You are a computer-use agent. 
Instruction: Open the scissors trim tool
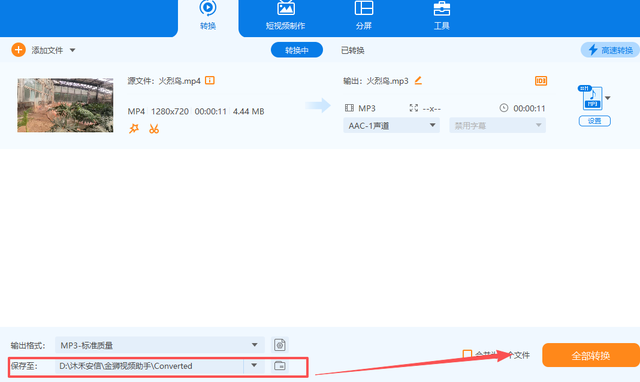point(154,129)
